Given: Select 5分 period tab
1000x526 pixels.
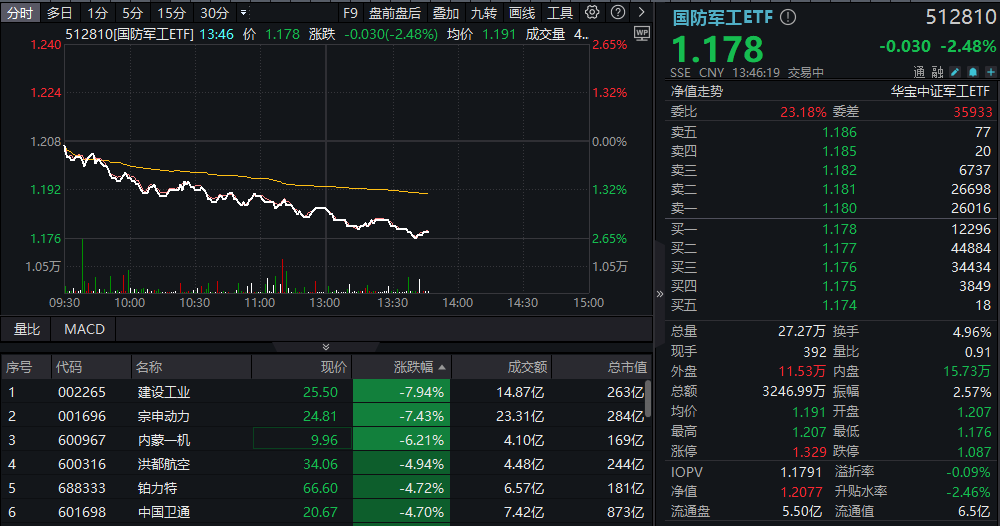Looking at the screenshot, I should point(133,13).
